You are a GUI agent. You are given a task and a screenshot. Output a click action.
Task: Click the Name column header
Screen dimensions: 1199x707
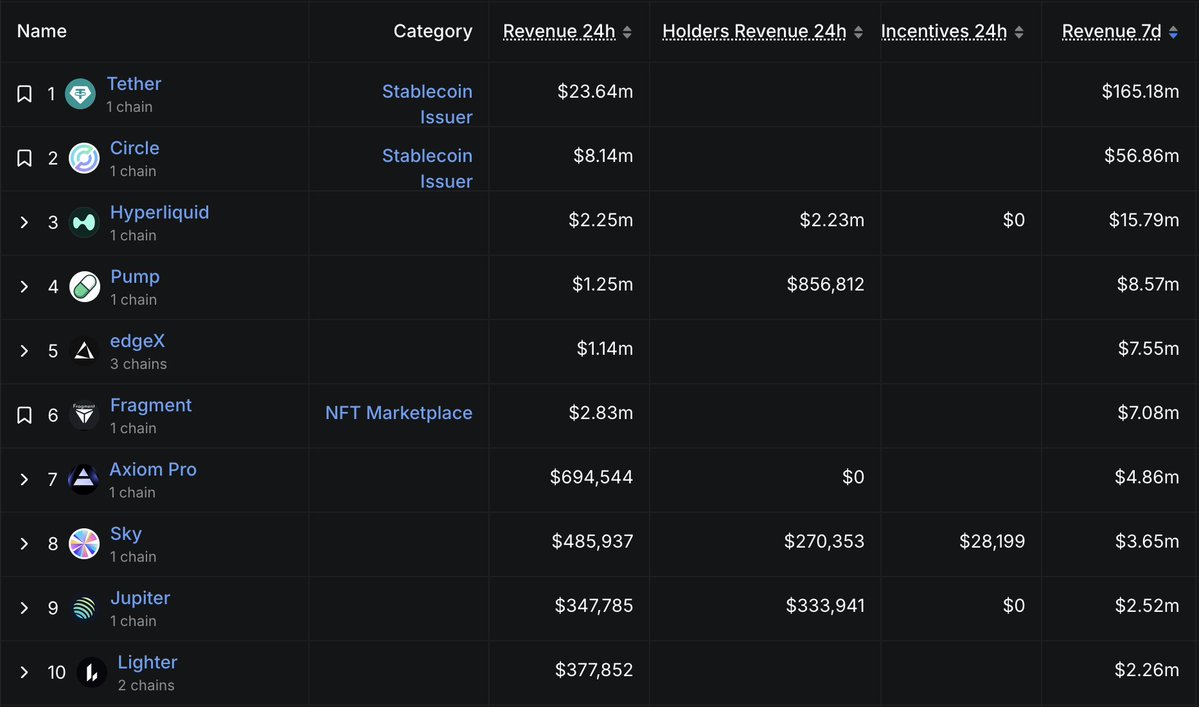tap(41, 31)
